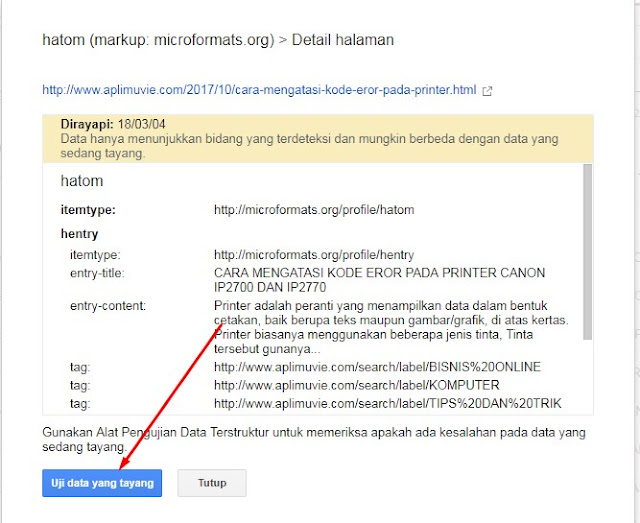Close dialog with Tutup button

coord(212,483)
